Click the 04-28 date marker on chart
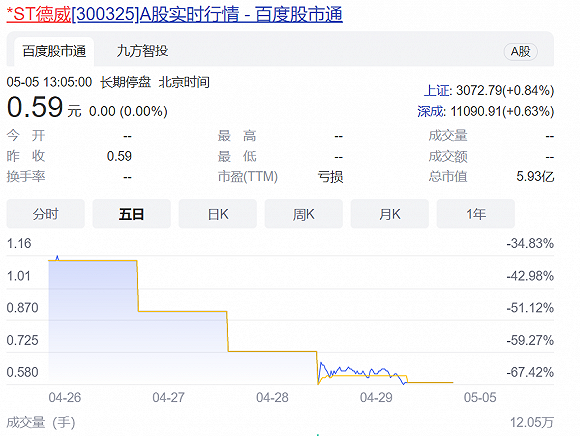The image size is (580, 436). point(272,398)
